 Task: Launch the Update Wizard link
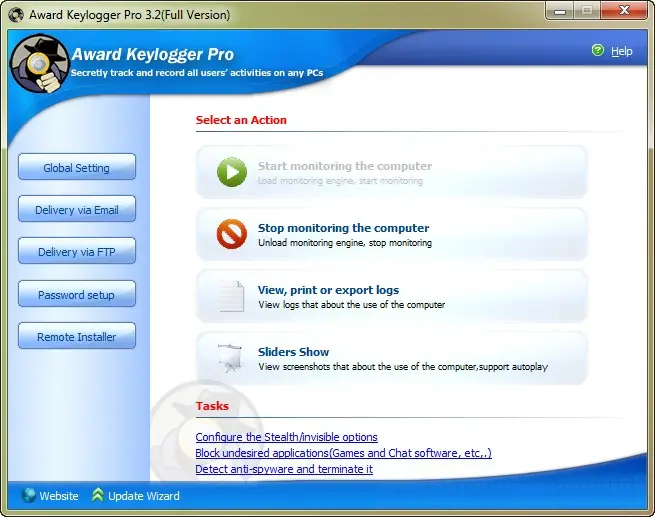tap(144, 496)
